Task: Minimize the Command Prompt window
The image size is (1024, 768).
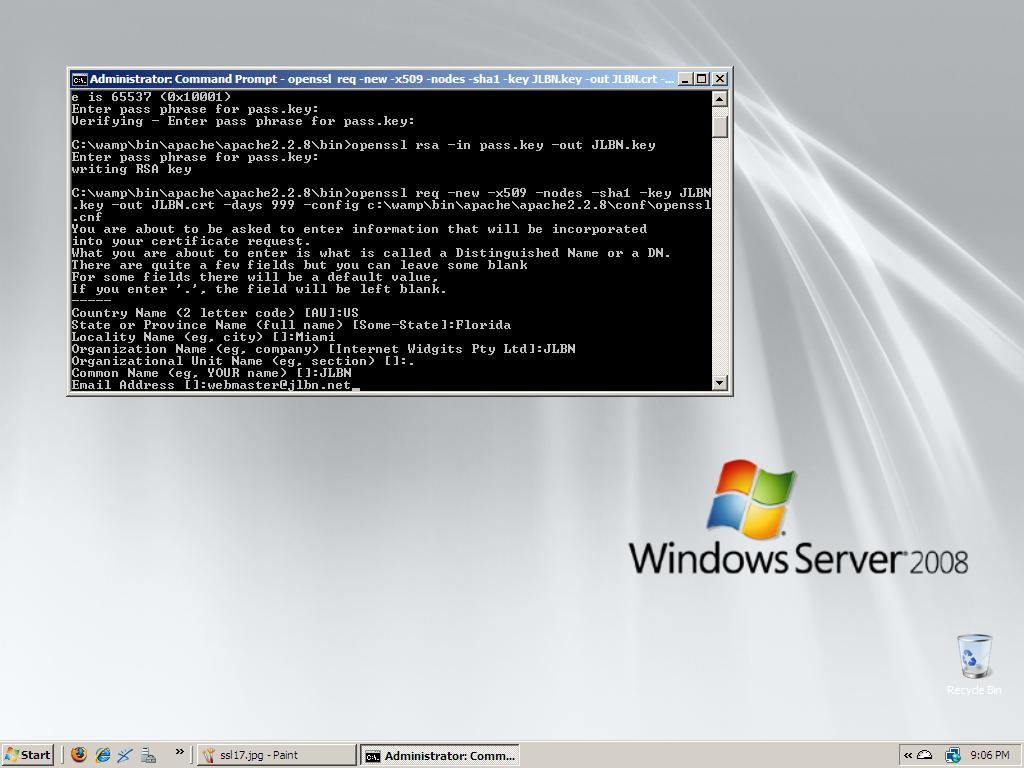Action: pyautogui.click(x=686, y=79)
